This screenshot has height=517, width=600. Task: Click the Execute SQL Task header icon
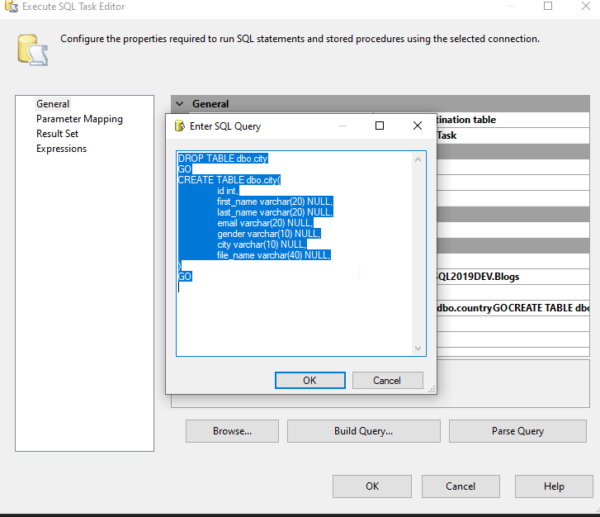pos(32,48)
